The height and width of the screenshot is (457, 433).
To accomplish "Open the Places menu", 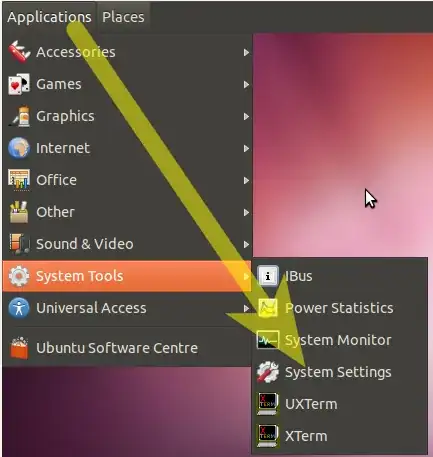I will point(123,17).
